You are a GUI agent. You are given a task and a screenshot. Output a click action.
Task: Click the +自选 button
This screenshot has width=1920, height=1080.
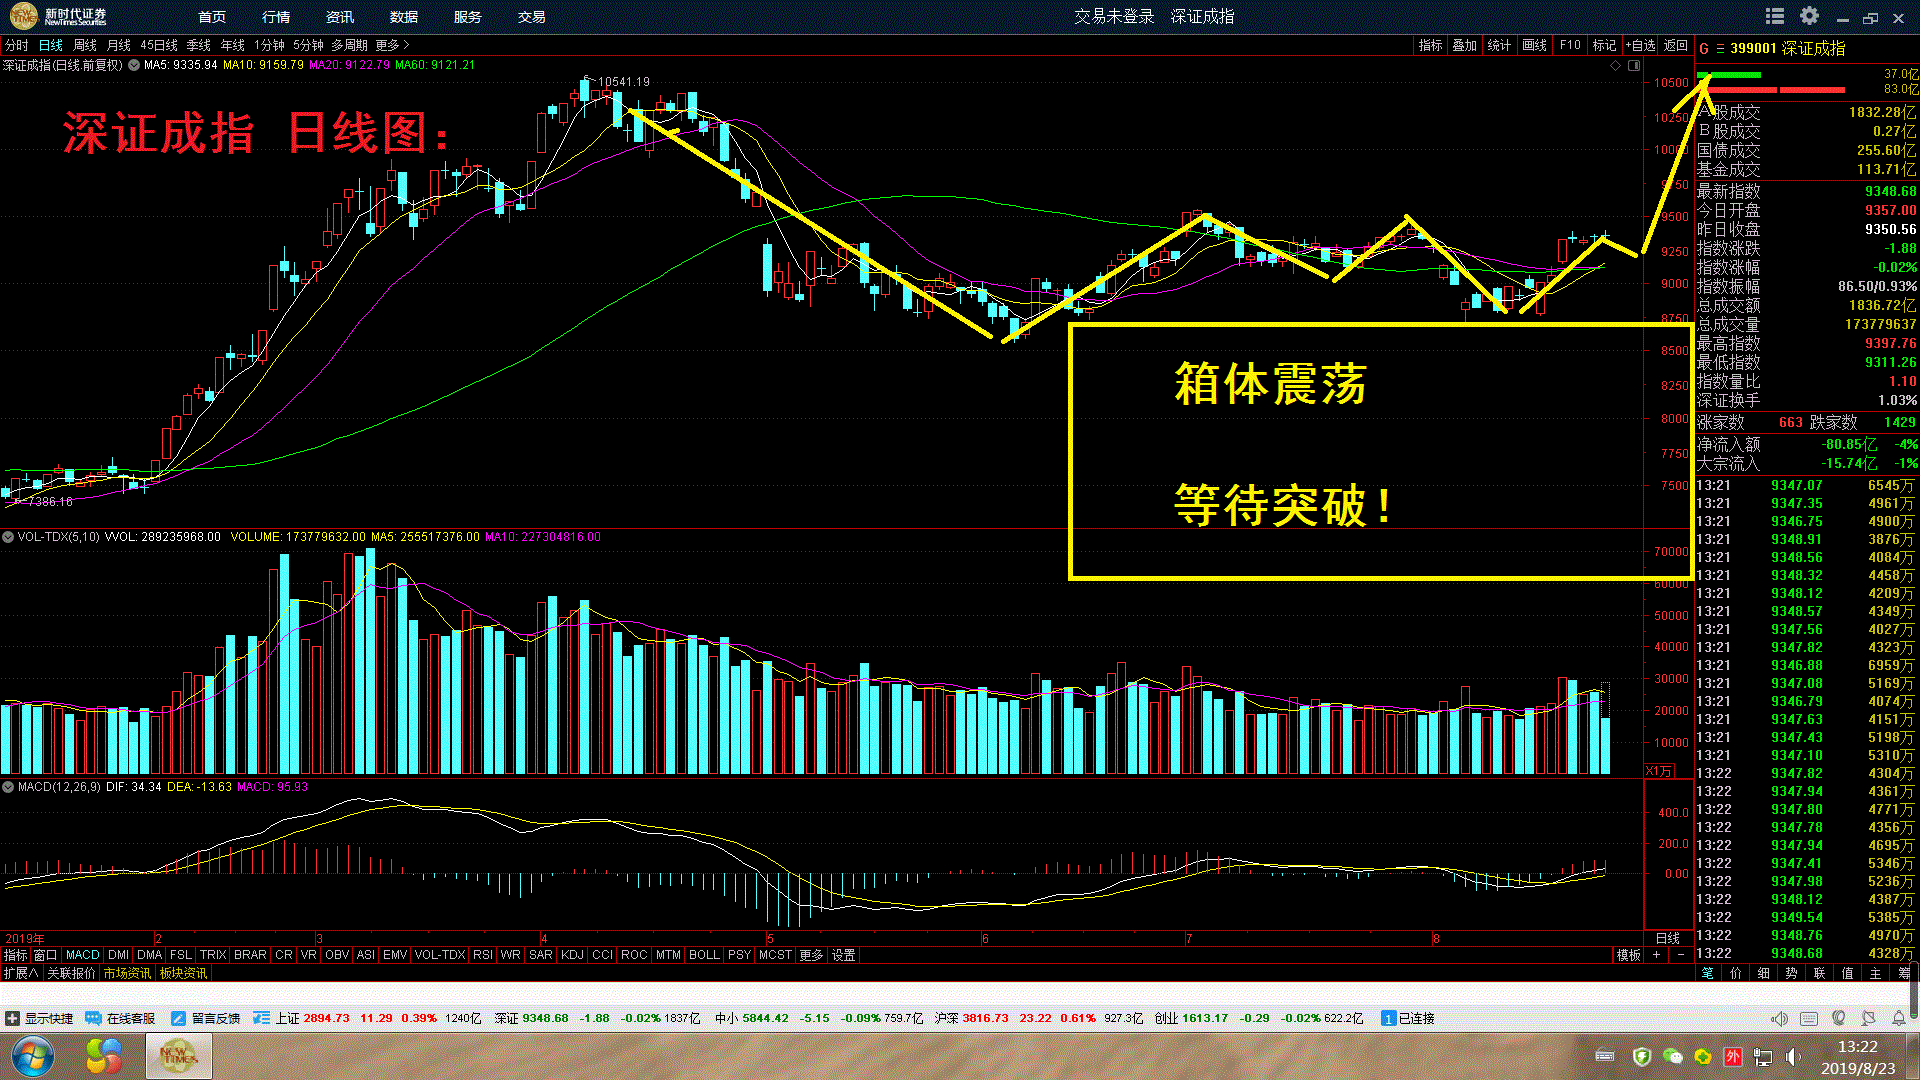[x=1640, y=45]
